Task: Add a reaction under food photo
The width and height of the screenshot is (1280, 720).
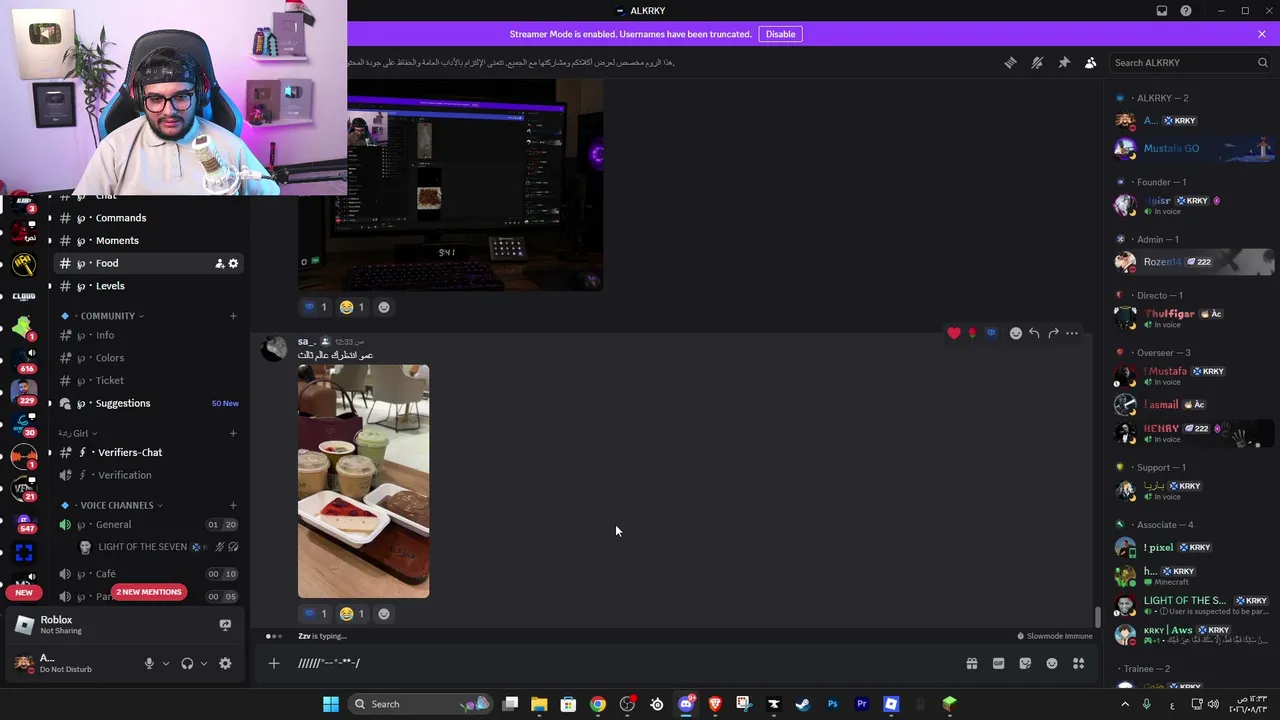Action: (x=384, y=614)
